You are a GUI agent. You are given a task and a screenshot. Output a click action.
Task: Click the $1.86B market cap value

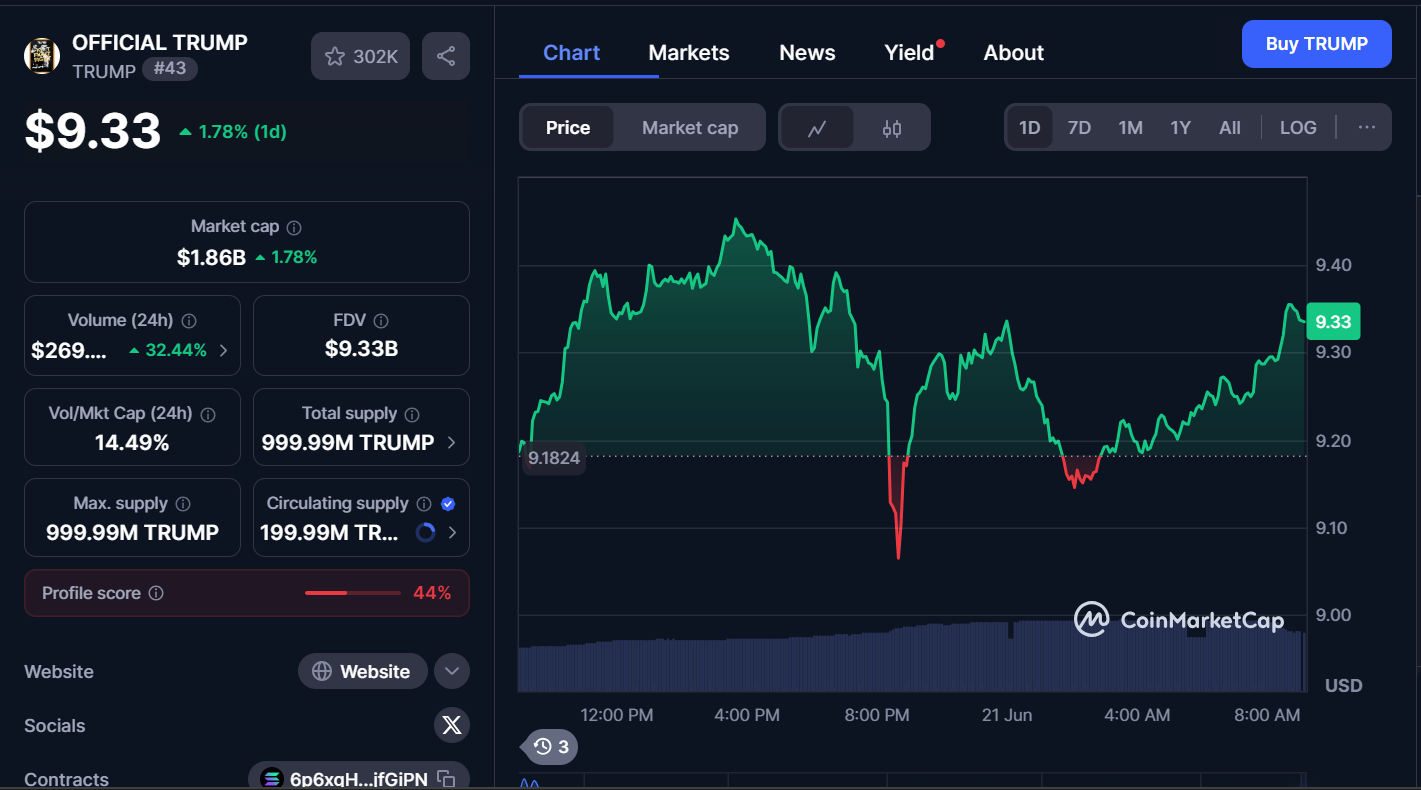tap(211, 257)
